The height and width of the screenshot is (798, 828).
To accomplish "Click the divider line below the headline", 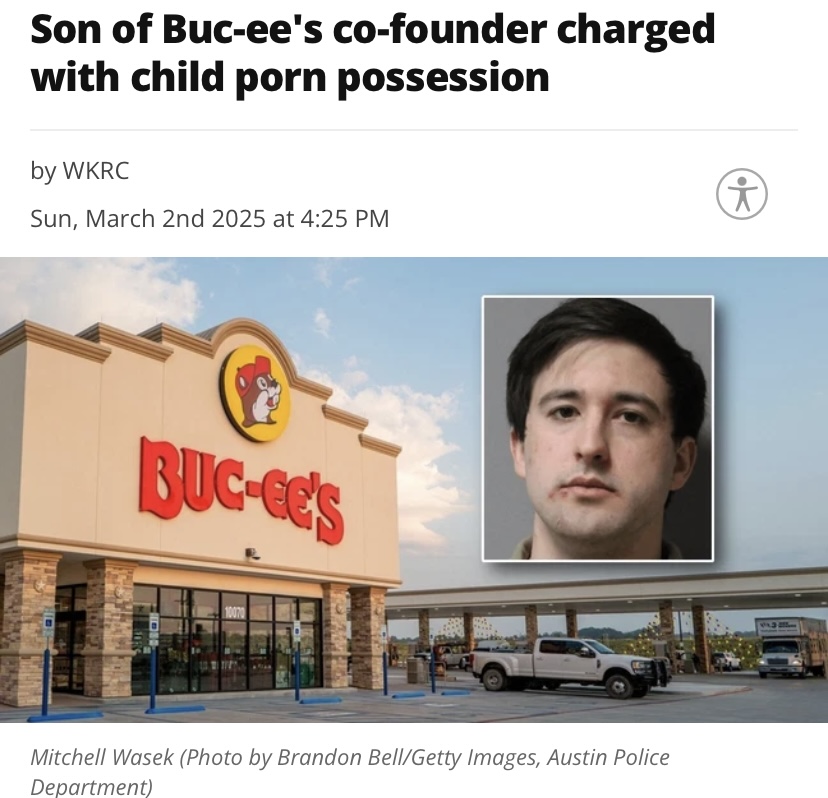I will click(413, 129).
